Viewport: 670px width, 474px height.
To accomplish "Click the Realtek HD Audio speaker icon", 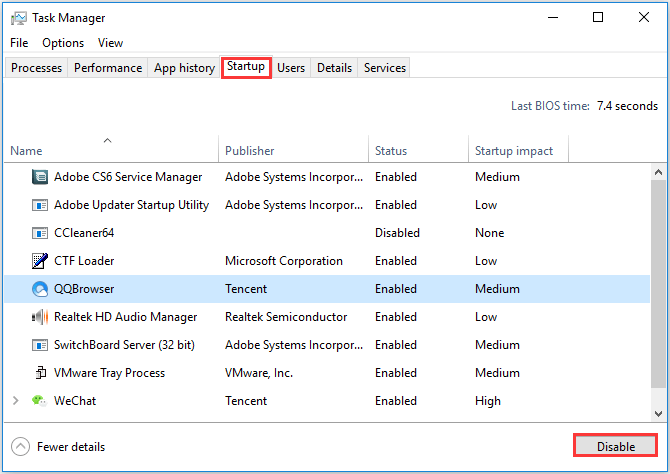I will (x=40, y=317).
